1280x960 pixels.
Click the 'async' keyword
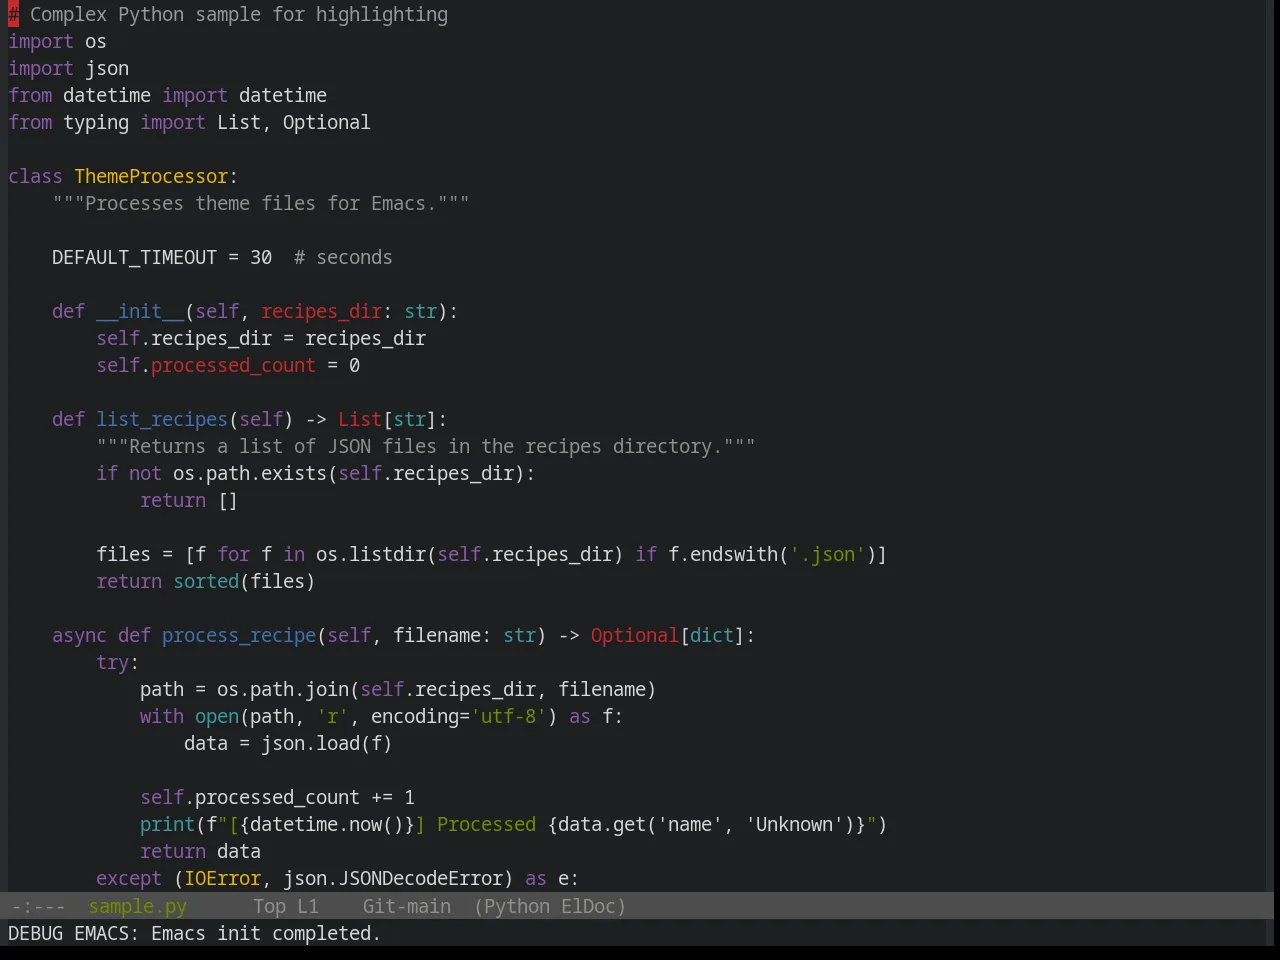click(79, 635)
